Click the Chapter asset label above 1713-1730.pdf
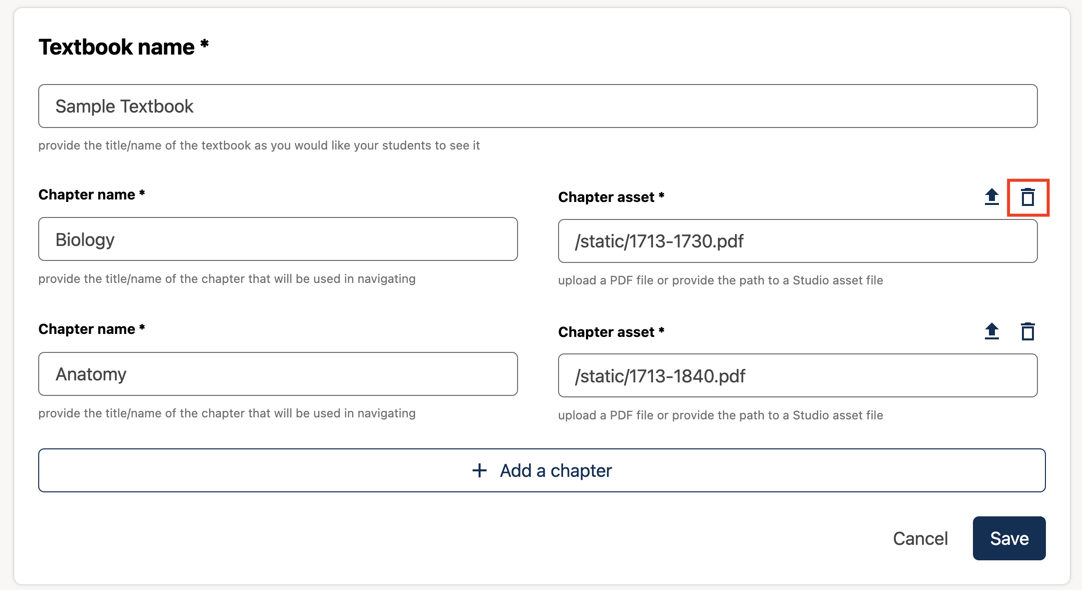Image resolution: width=1082 pixels, height=590 pixels. tap(611, 198)
